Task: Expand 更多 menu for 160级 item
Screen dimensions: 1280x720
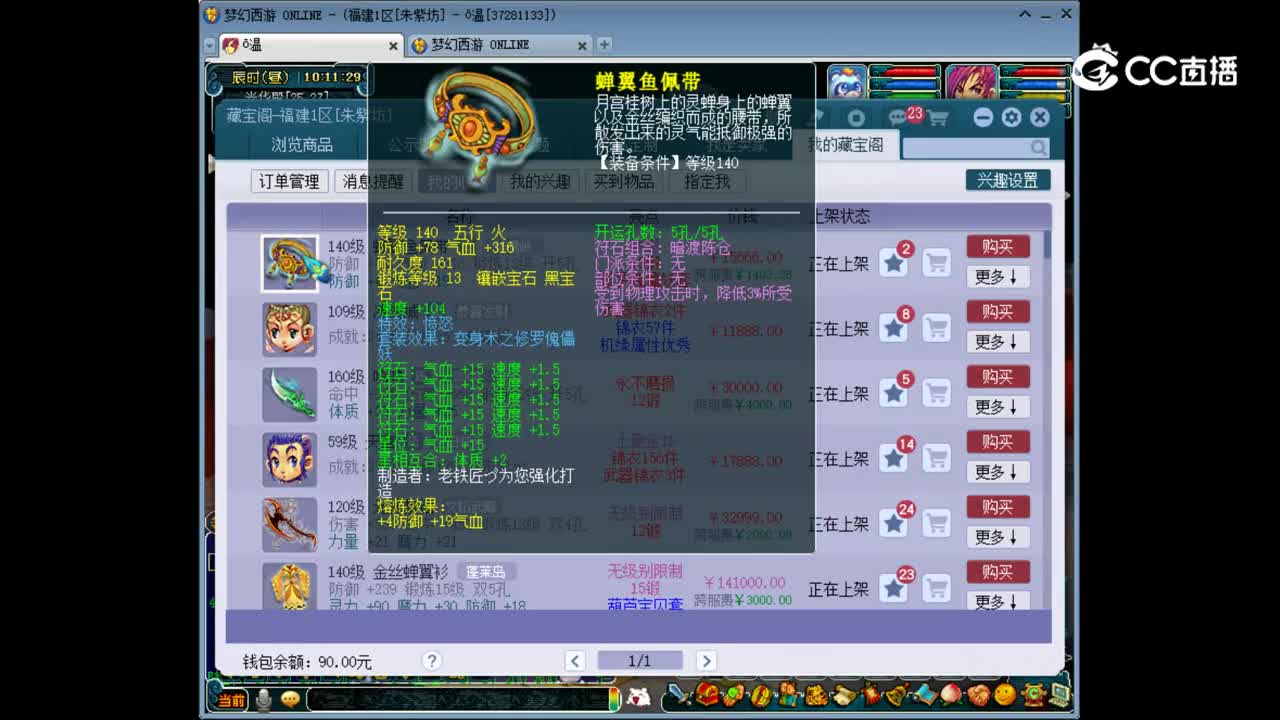Action: (x=997, y=407)
